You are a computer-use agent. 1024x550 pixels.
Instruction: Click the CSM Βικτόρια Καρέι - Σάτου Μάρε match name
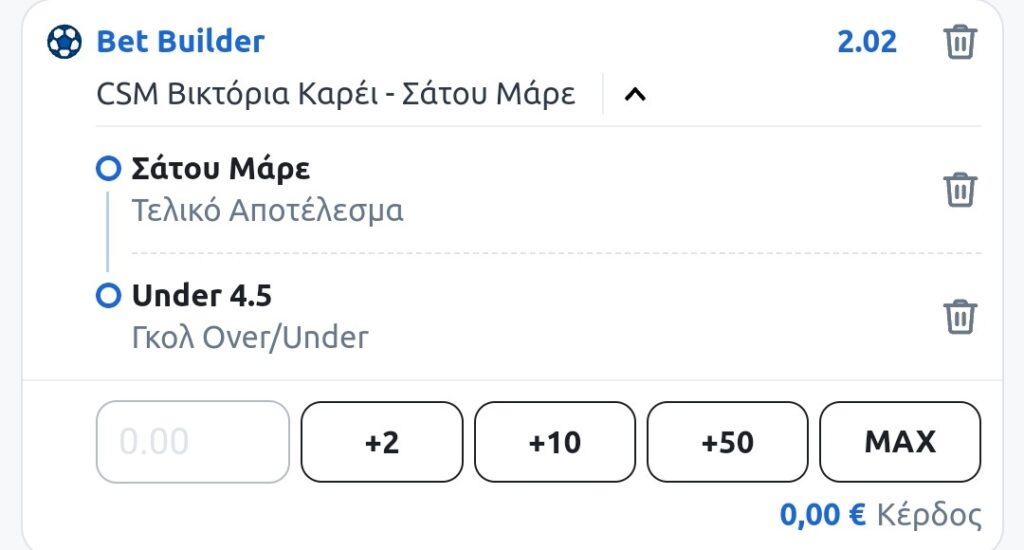tap(336, 95)
